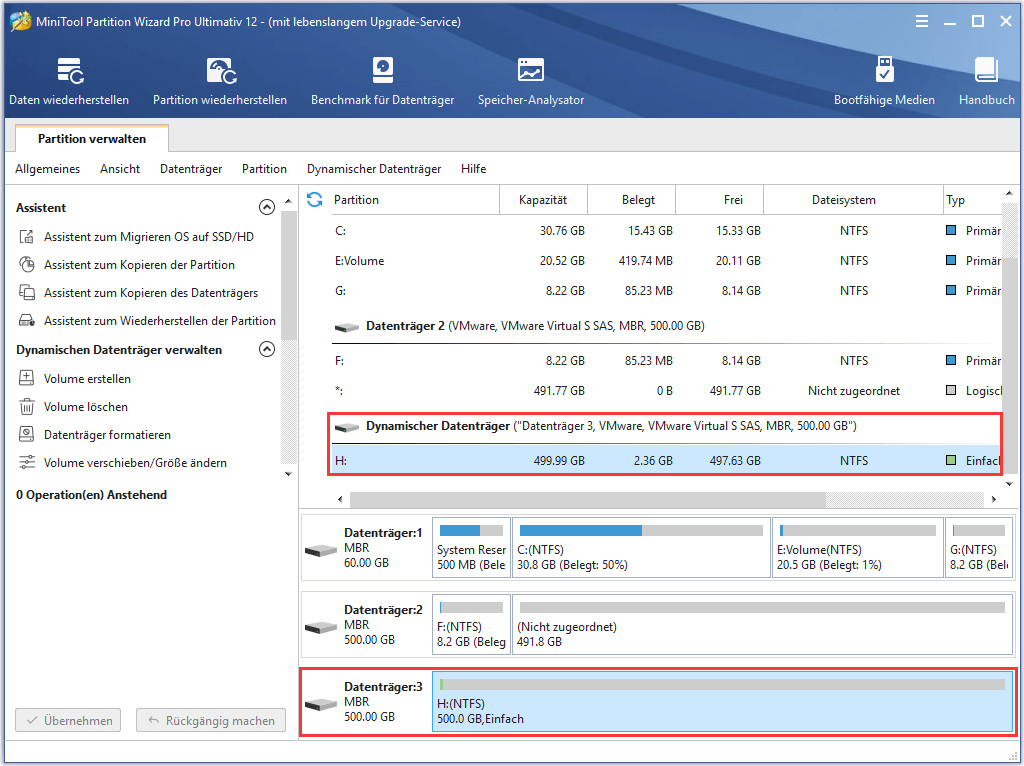Image resolution: width=1024 pixels, height=766 pixels.
Task: Select the Datenträger:1 drive icon in disk map
Action: pos(321,551)
